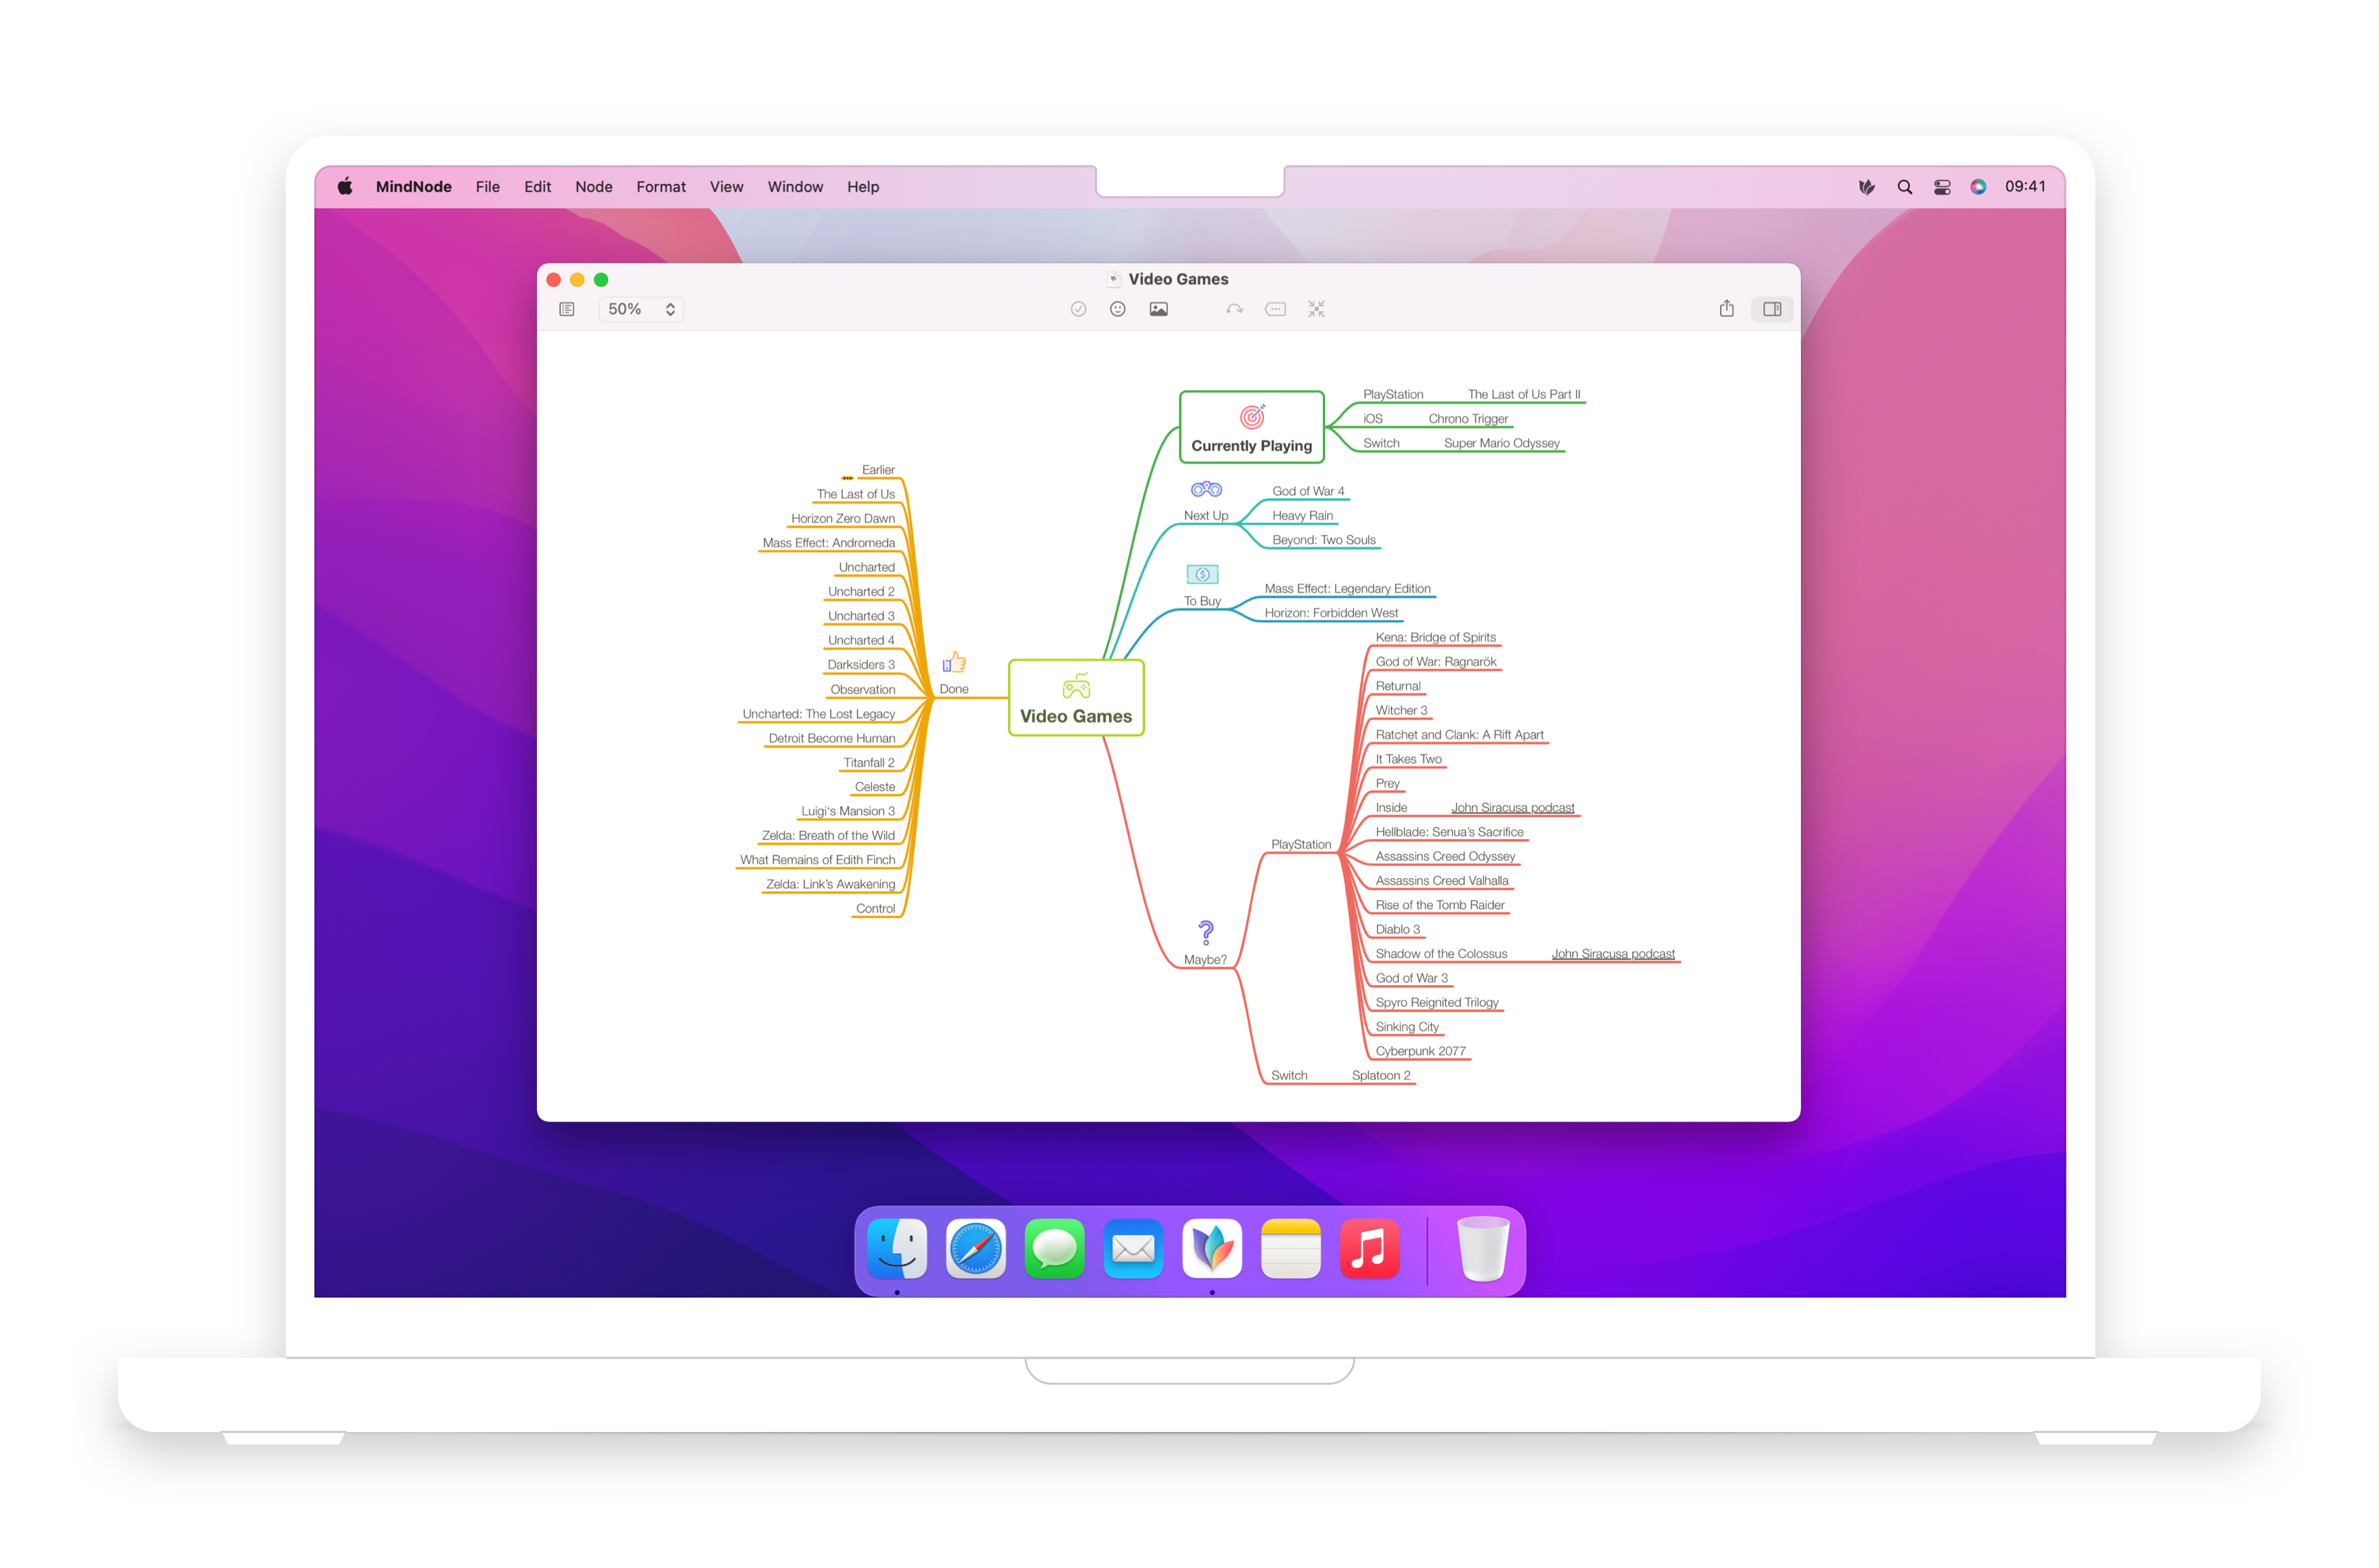The height and width of the screenshot is (1568, 2379).
Task: Open Spotlight search in menu bar
Action: pyautogui.click(x=1904, y=187)
